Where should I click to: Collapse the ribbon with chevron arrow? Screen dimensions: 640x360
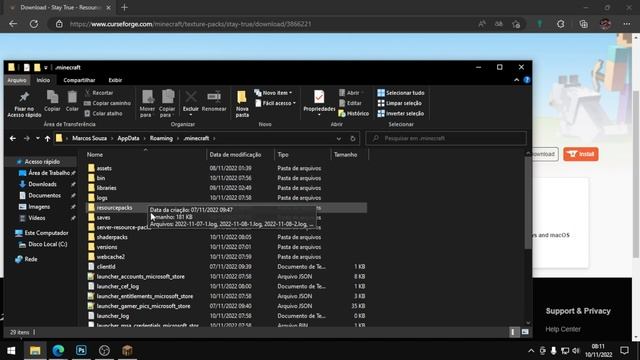pos(517,80)
